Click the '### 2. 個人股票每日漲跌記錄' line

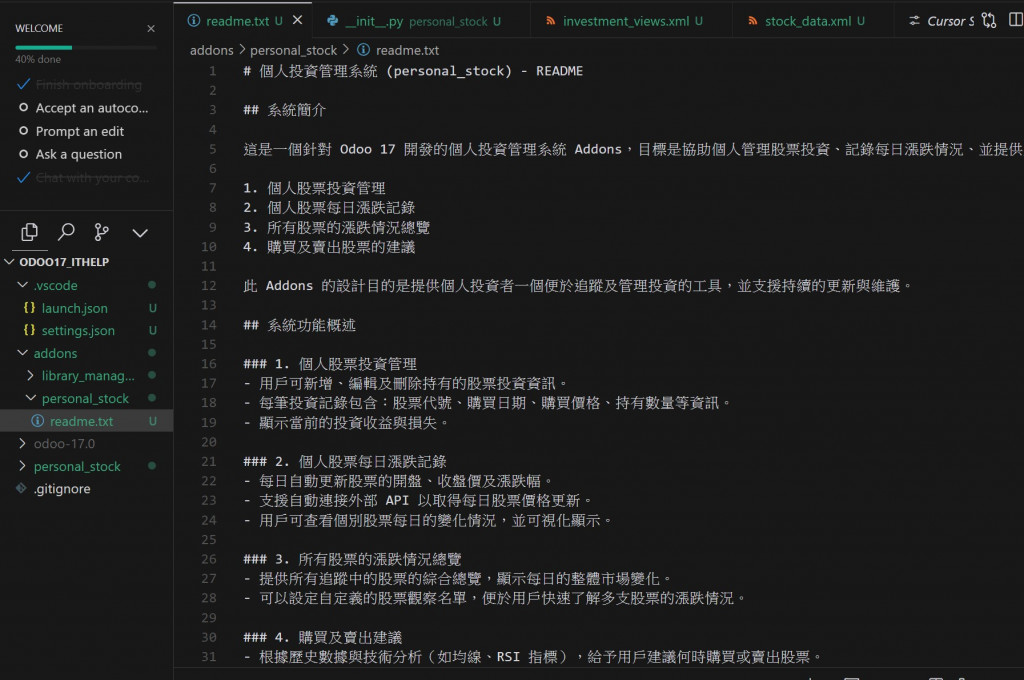point(345,462)
